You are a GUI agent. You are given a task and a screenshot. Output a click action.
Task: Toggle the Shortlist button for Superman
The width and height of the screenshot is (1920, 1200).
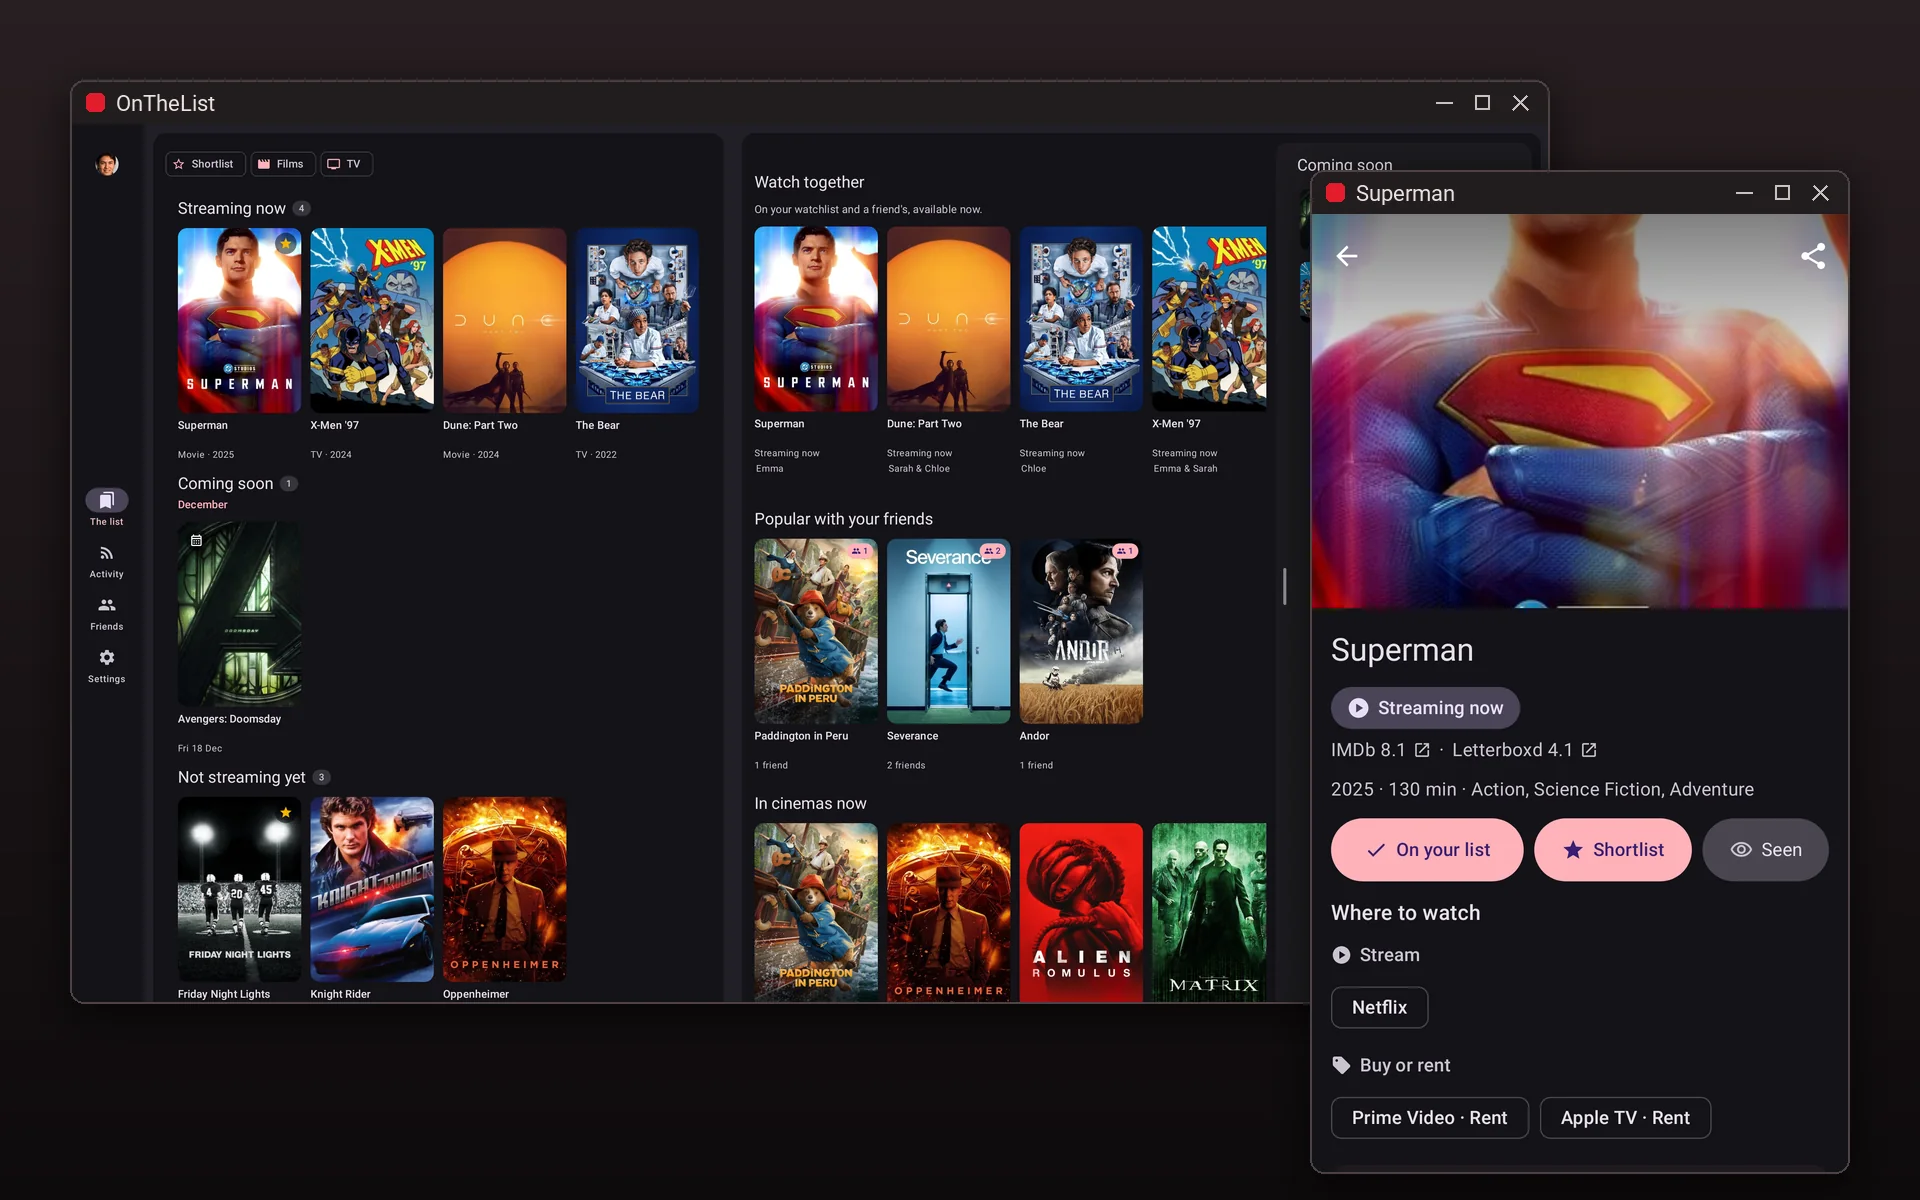1613,850
